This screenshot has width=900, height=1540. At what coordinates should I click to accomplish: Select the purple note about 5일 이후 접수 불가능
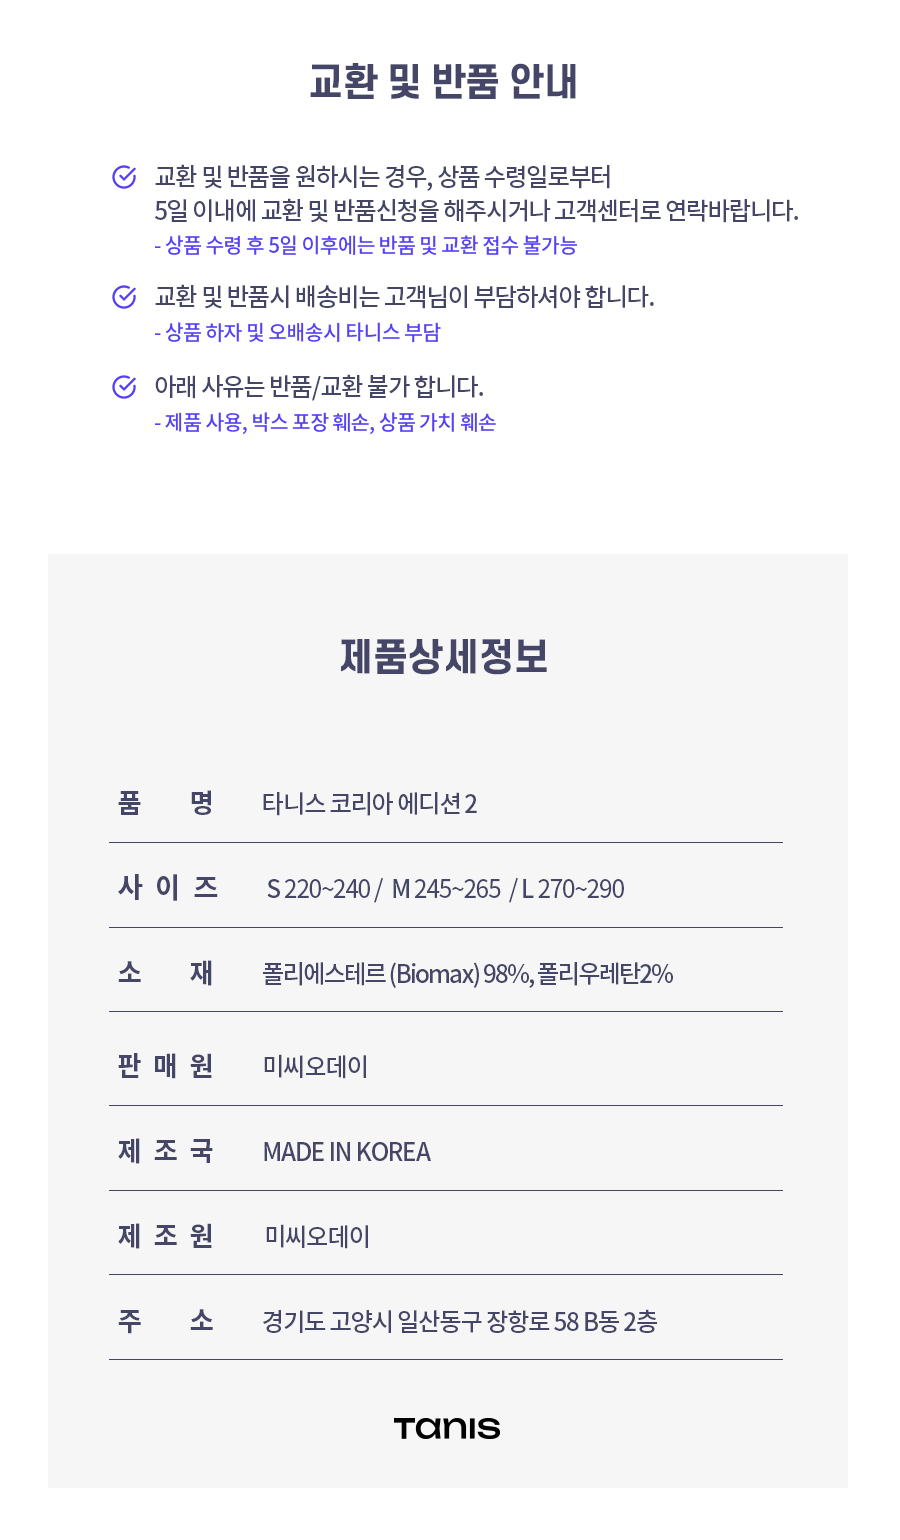pos(366,246)
